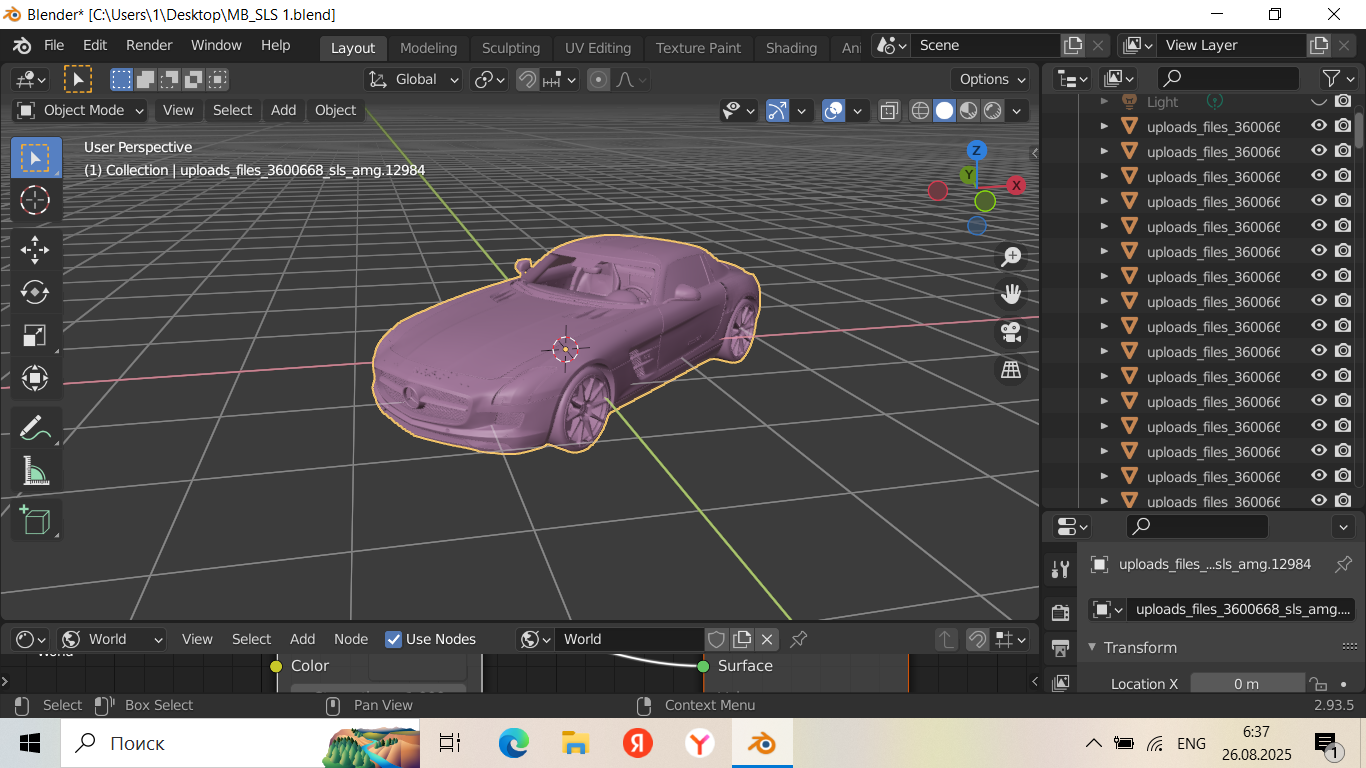Select the Scale tool
Viewport: 1366px width, 768px height.
tap(35, 336)
